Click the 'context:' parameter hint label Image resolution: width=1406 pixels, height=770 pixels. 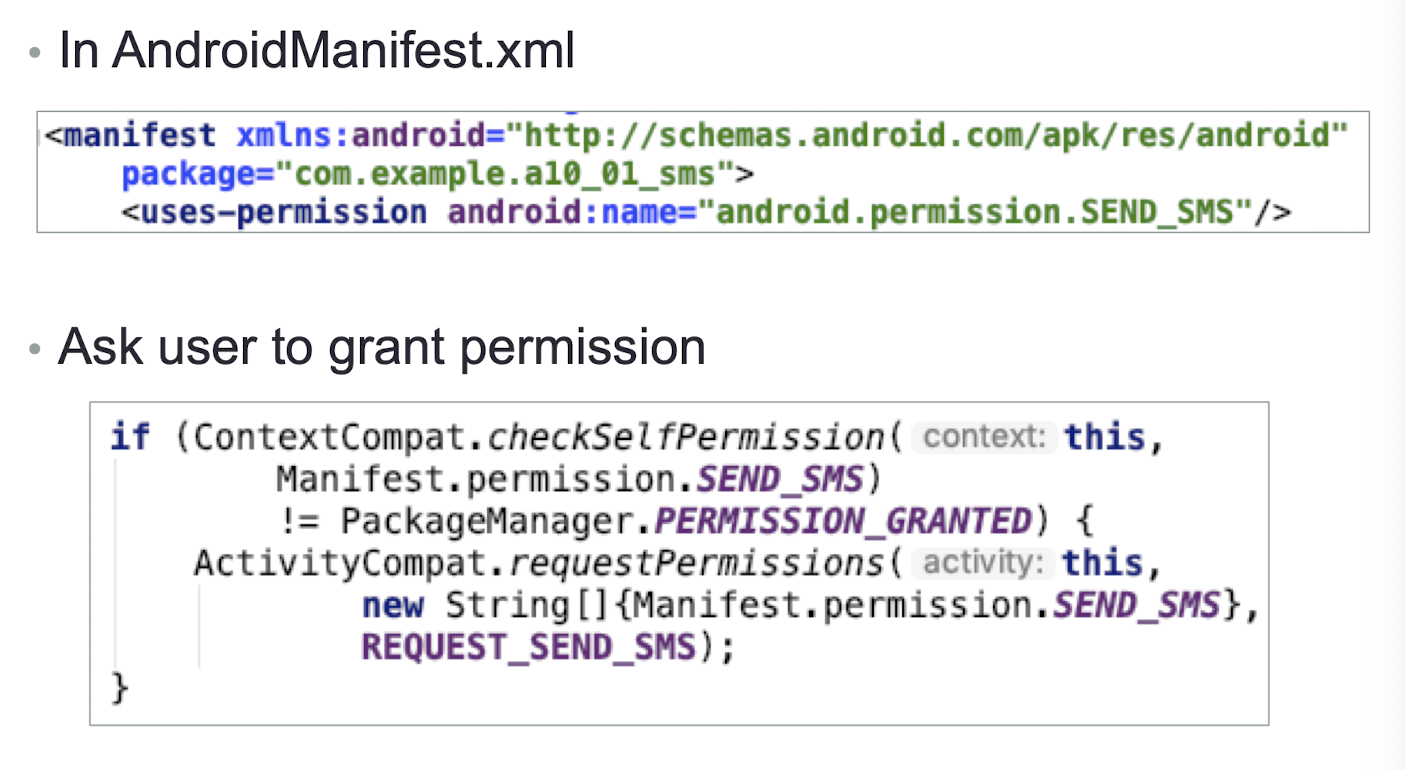[x=984, y=437]
